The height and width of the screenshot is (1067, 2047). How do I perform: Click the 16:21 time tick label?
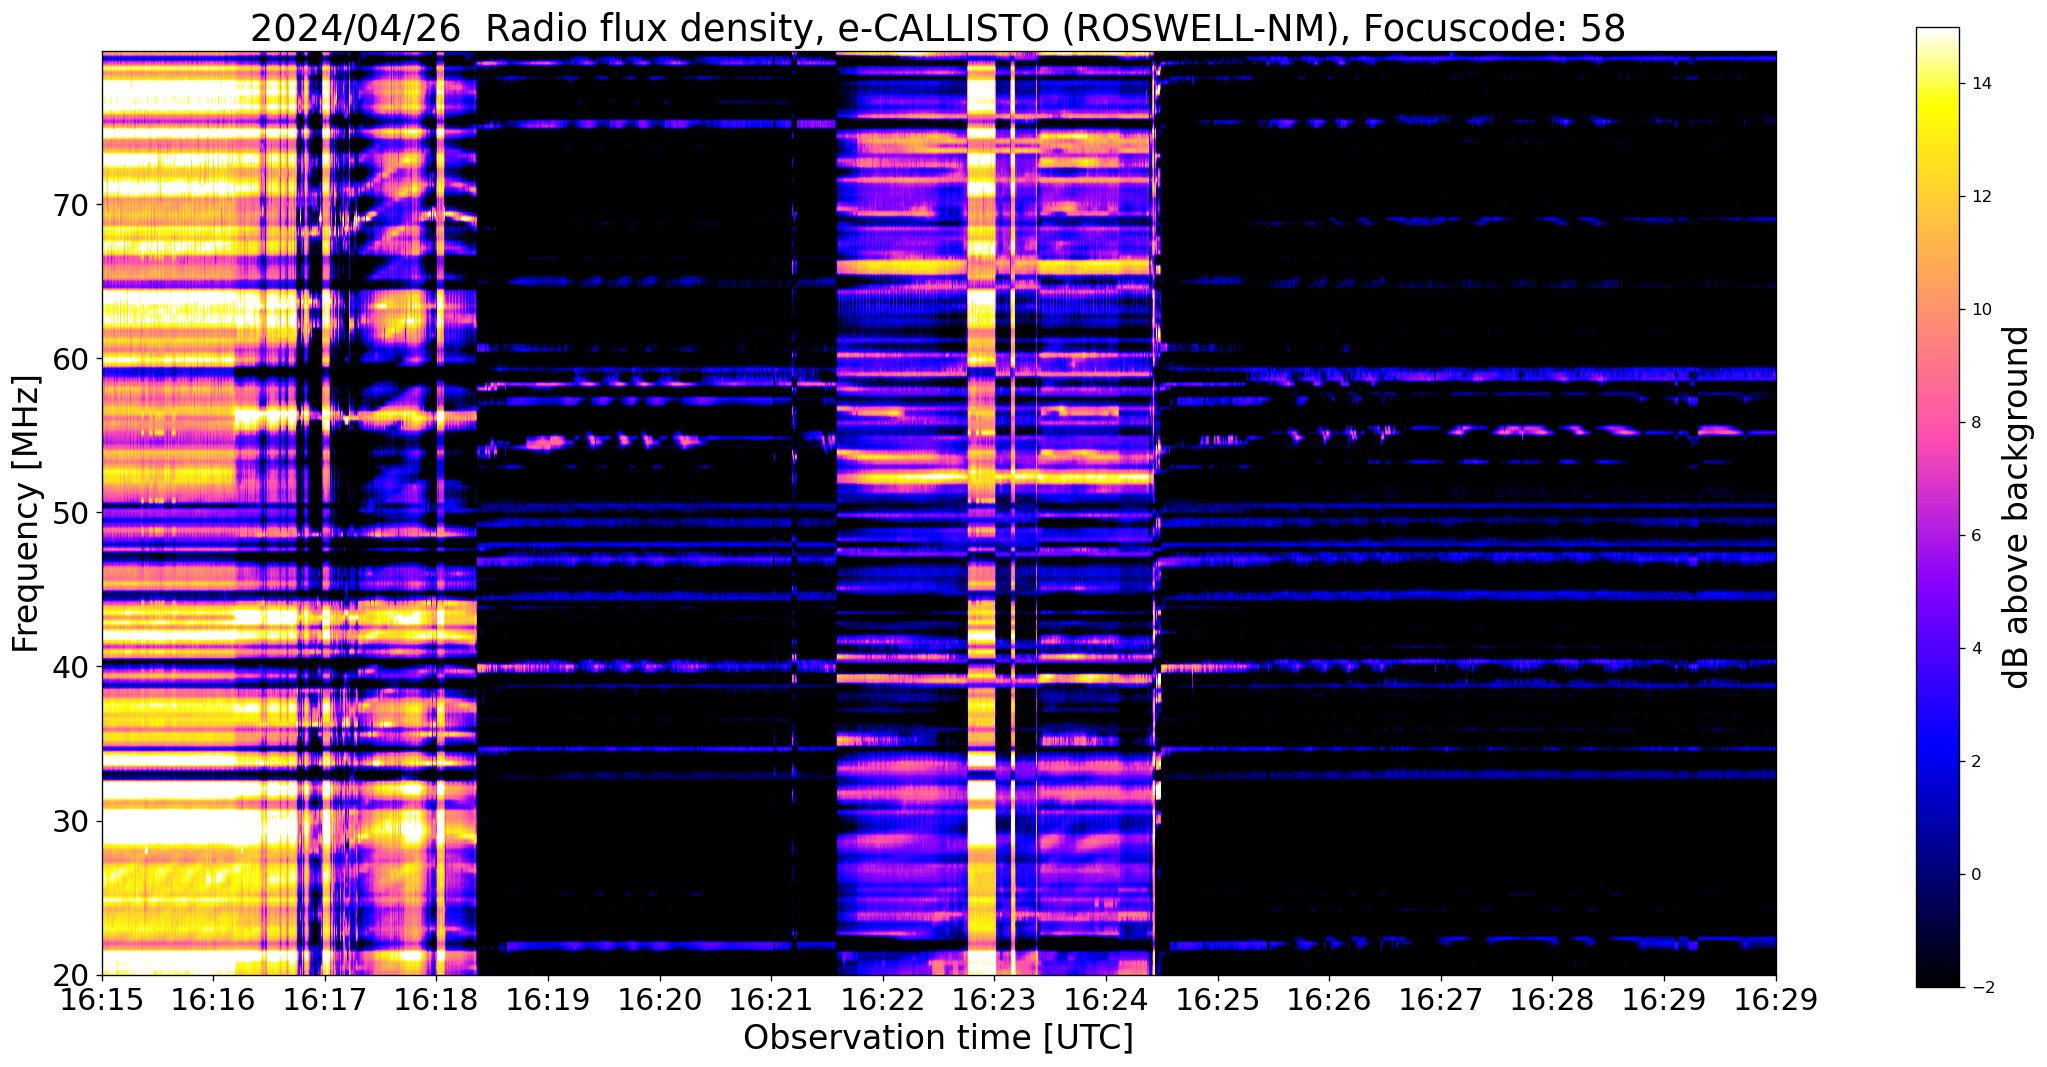pyautogui.click(x=771, y=999)
